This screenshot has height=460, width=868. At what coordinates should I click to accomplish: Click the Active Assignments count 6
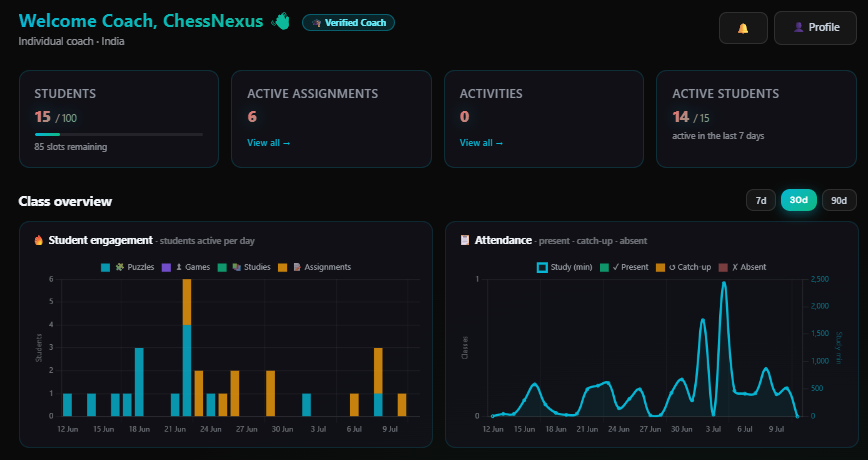(252, 117)
